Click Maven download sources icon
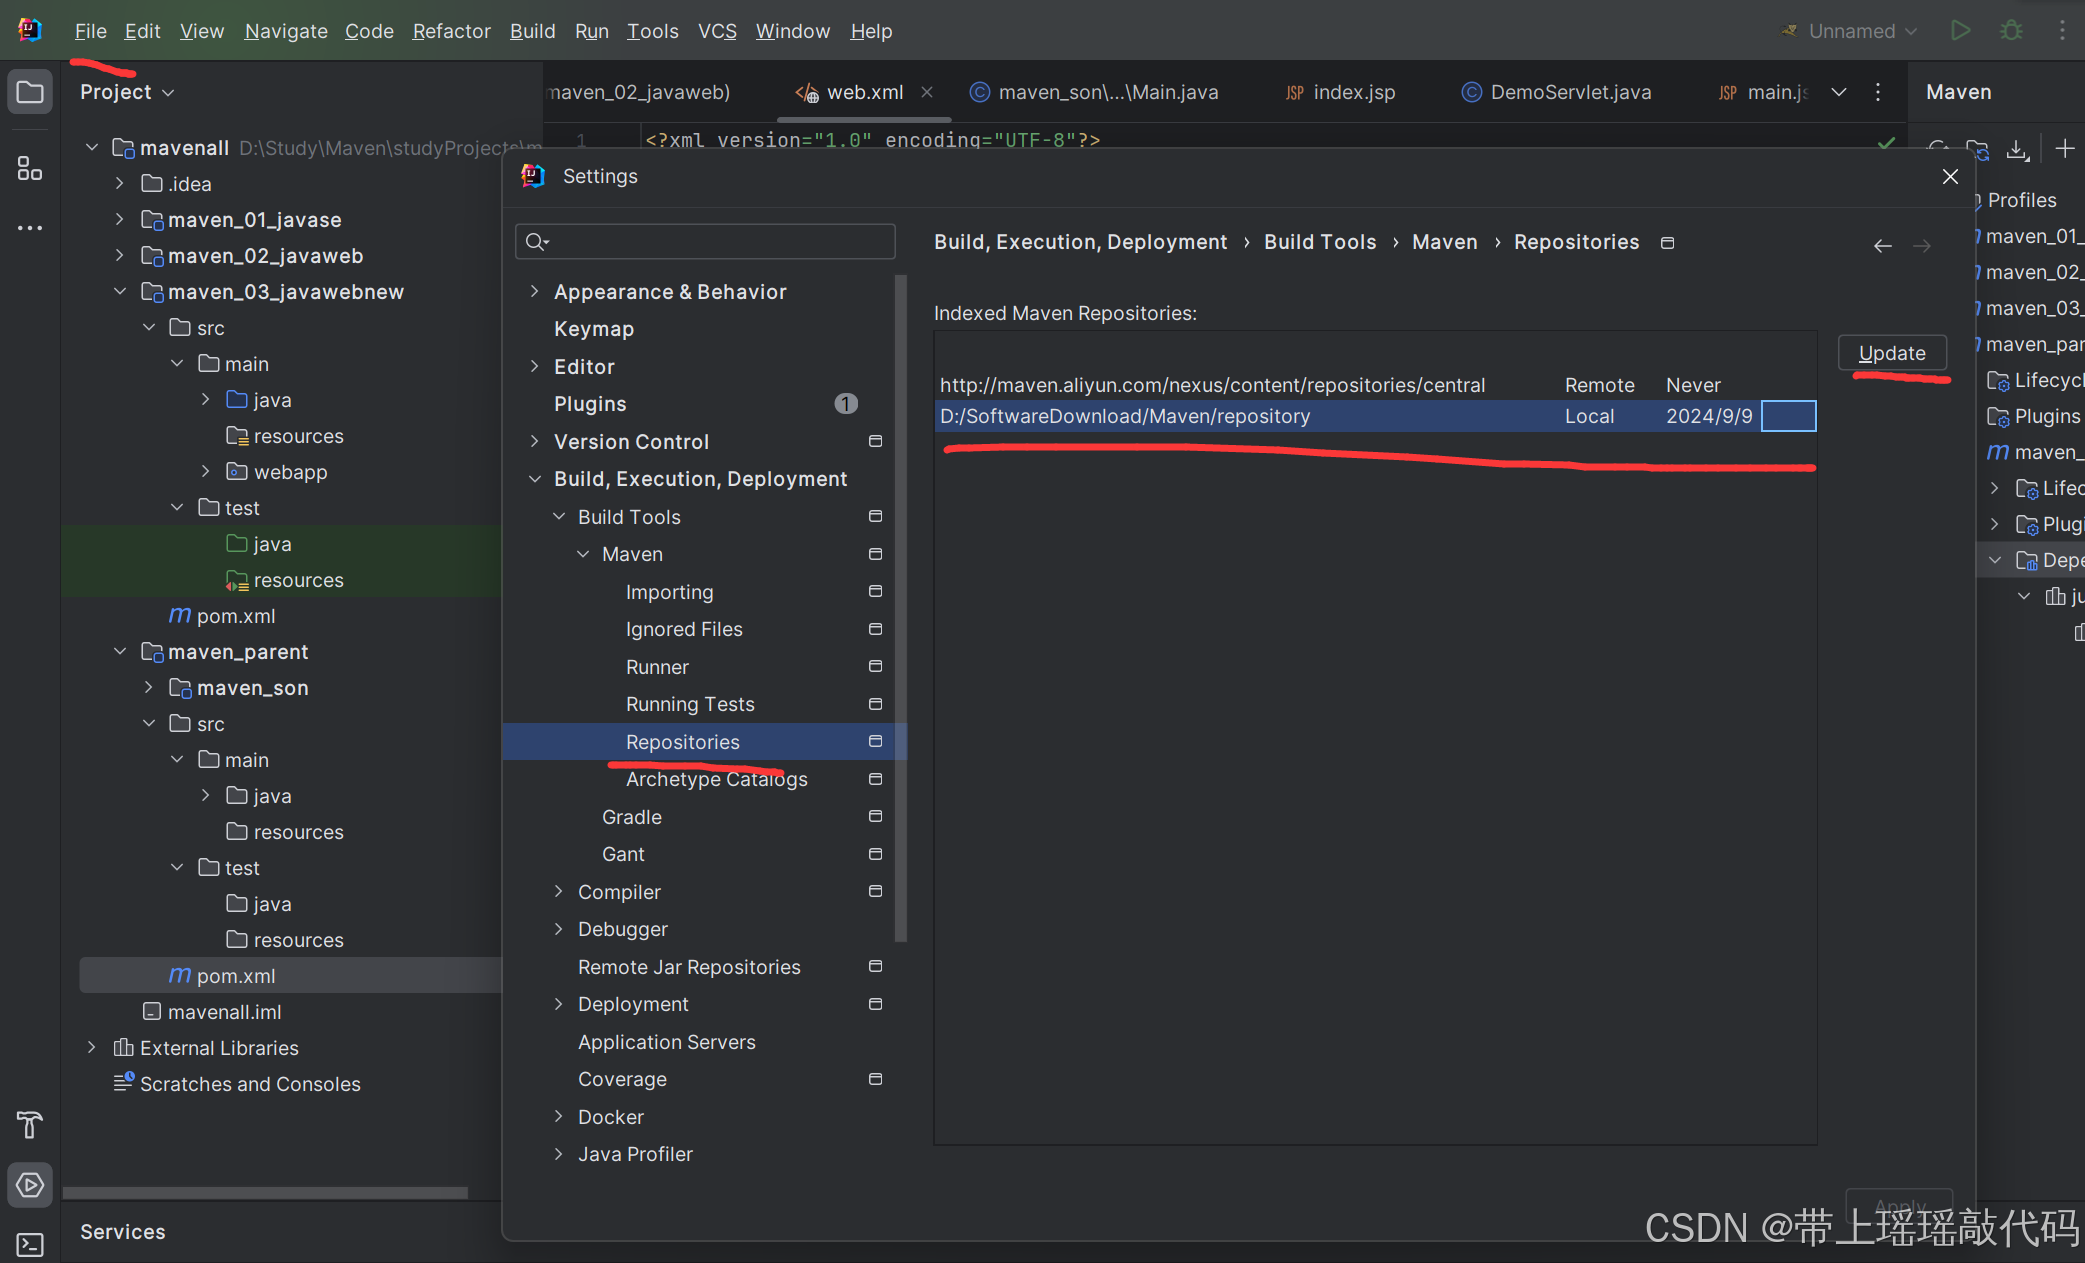 point(2017,150)
